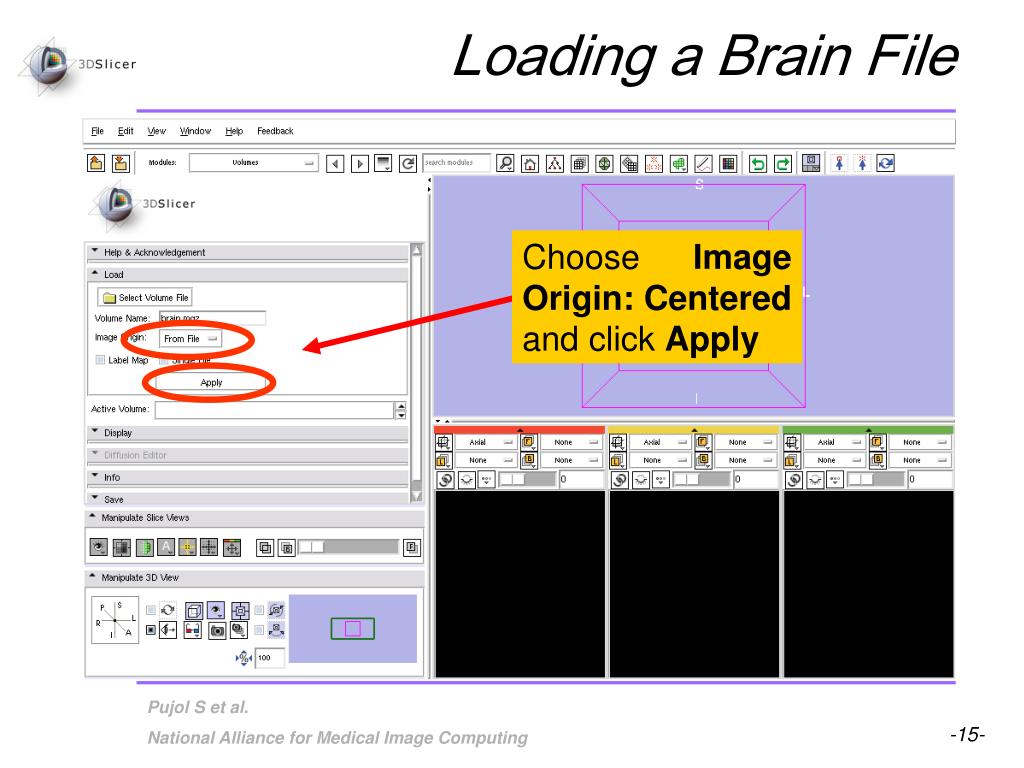The image size is (1024, 768).
Task: Collapse the Manipulate 3D View panel
Action: 255,577
